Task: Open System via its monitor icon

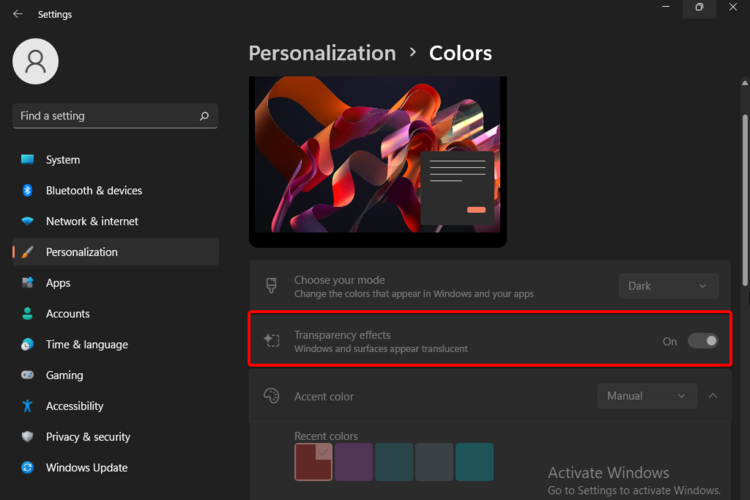Action: pos(27,160)
